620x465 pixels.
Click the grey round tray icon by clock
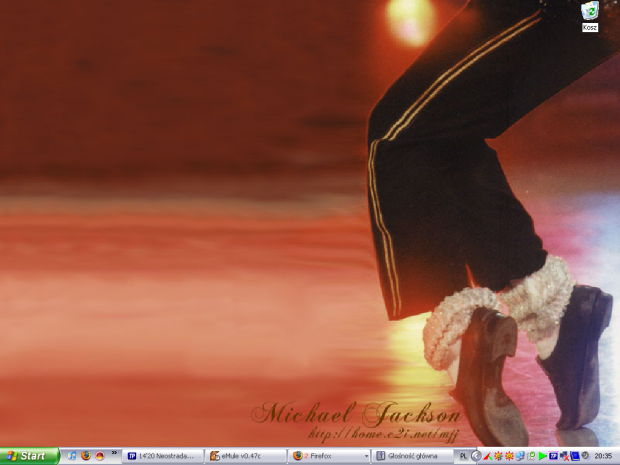tap(586, 456)
